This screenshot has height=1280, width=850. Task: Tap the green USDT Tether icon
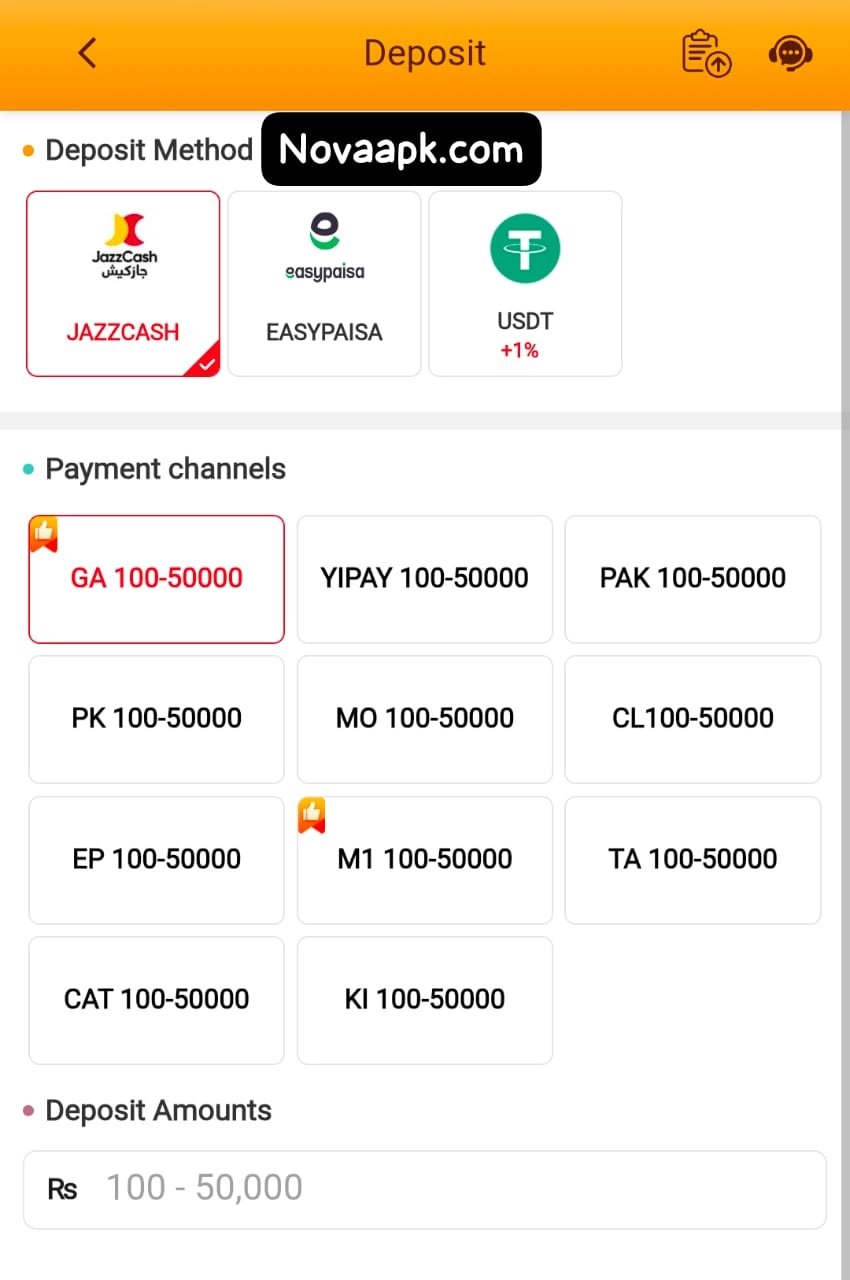[525, 248]
